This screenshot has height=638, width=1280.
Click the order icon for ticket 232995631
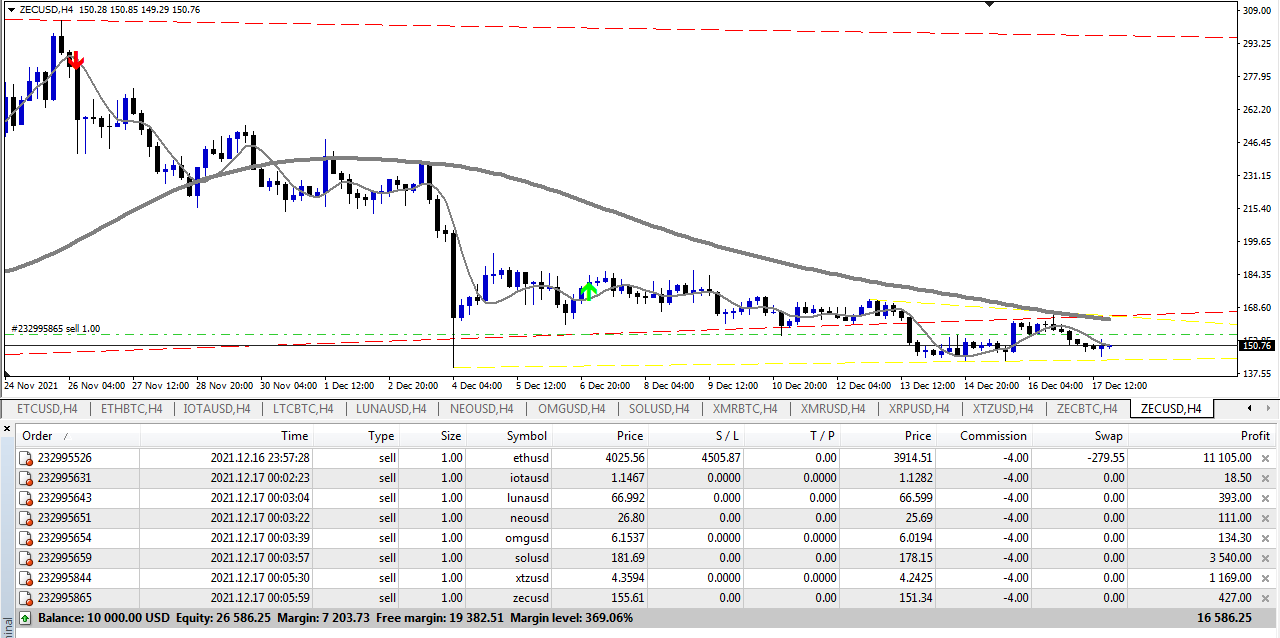tap(27, 478)
